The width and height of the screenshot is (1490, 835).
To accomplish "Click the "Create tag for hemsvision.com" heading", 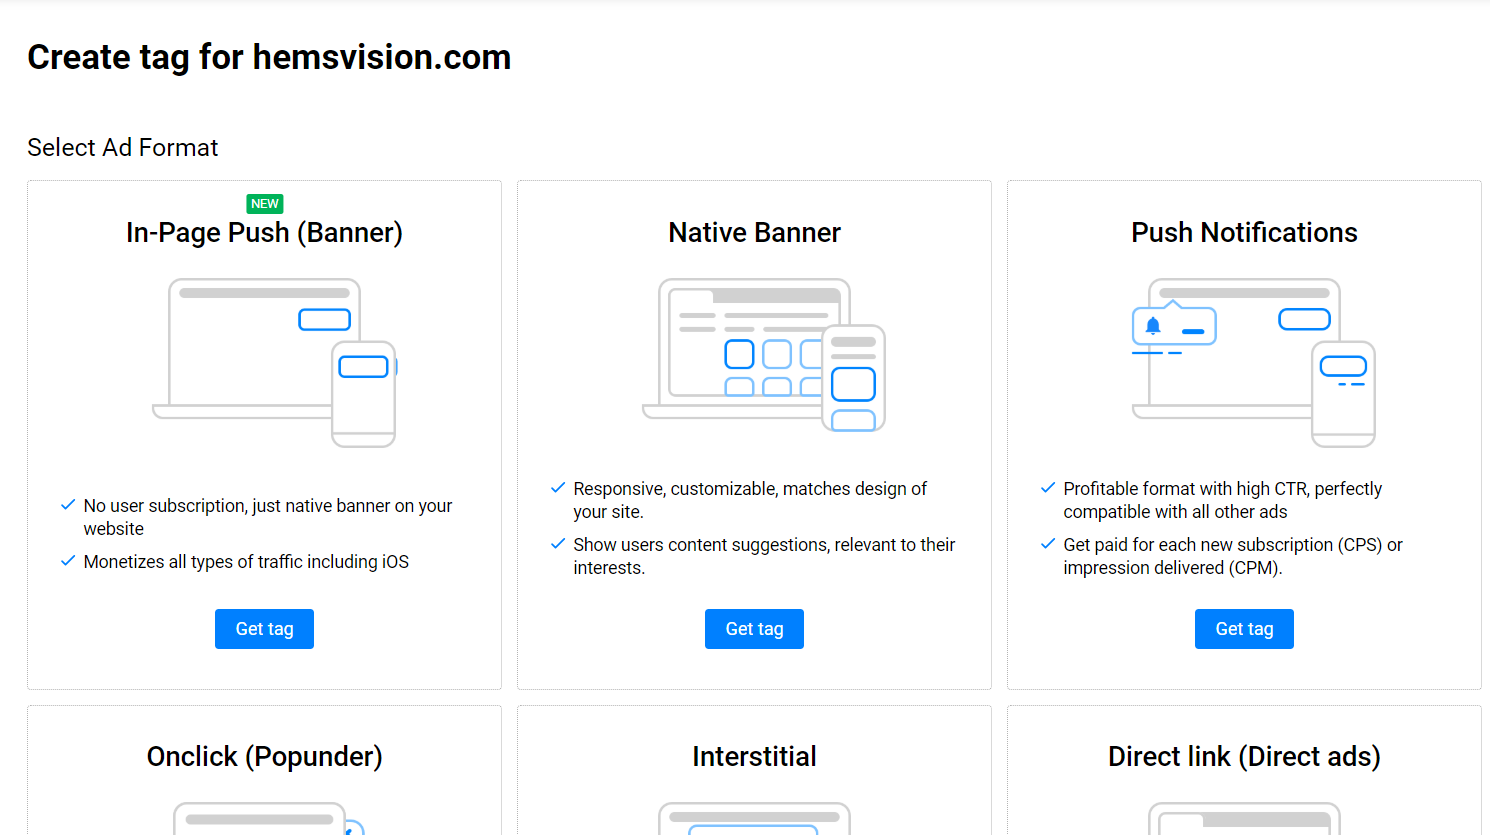I will point(269,57).
